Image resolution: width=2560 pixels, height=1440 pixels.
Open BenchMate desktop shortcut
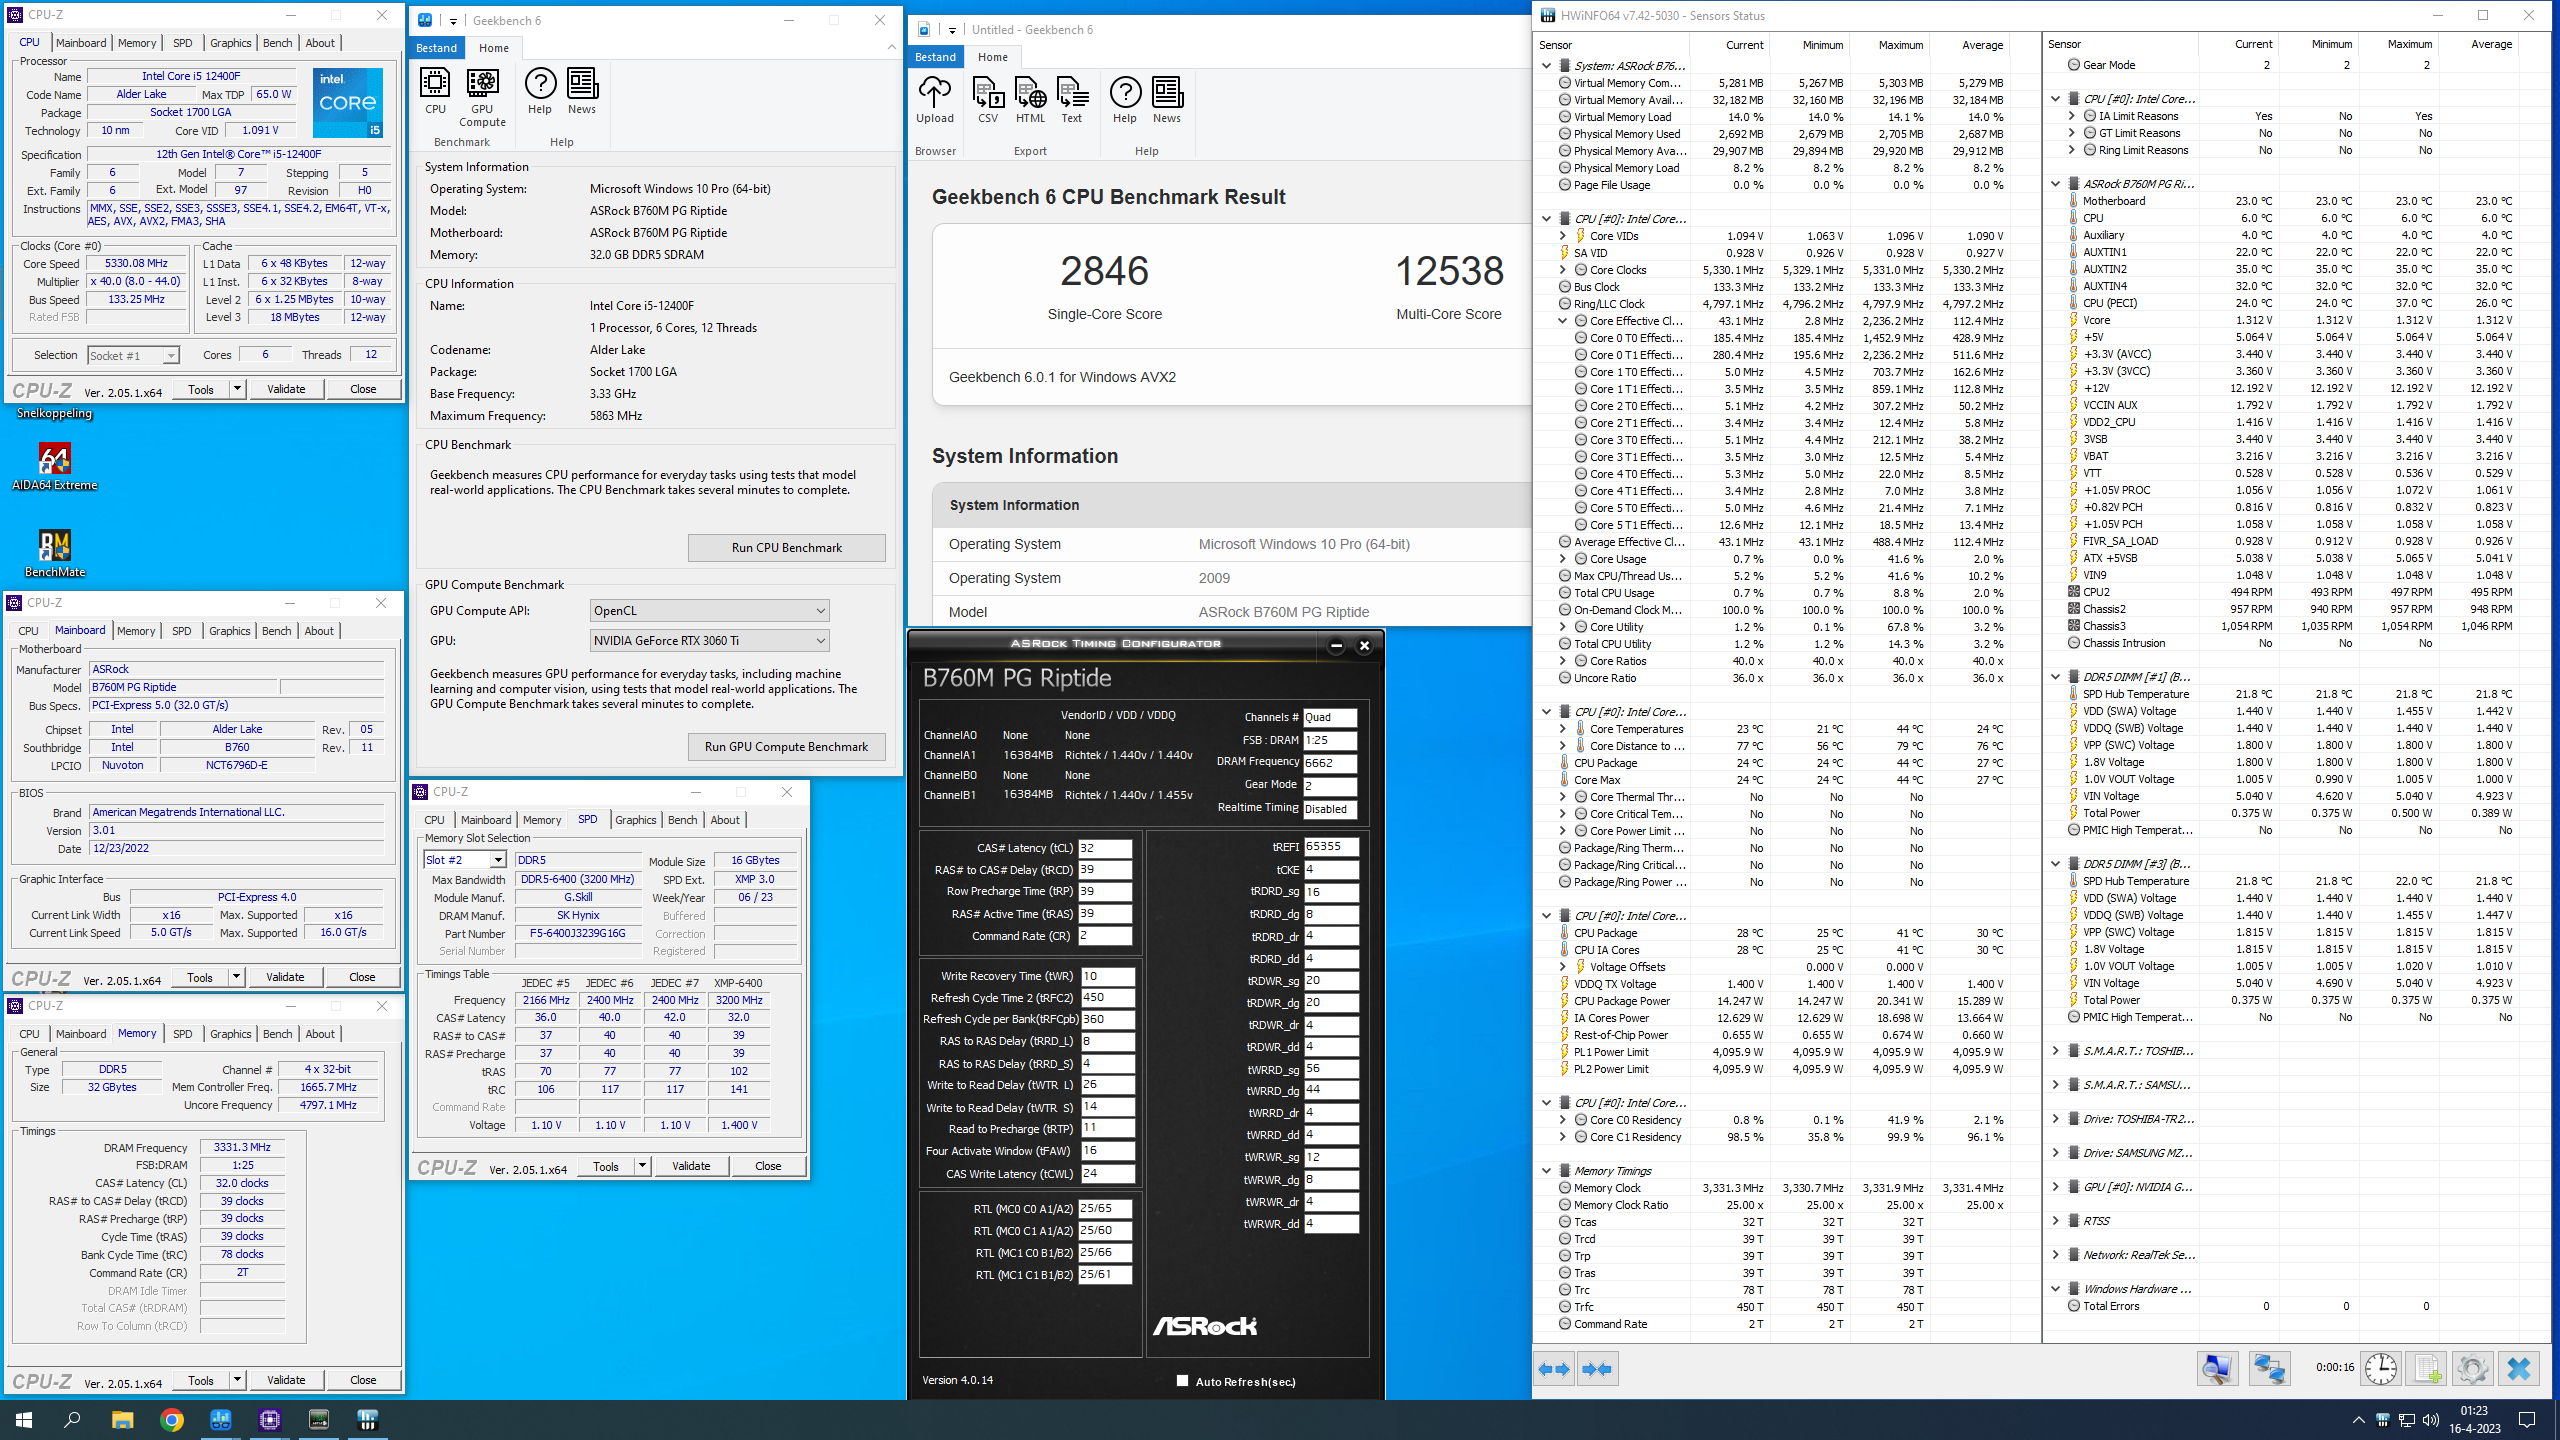click(x=55, y=553)
